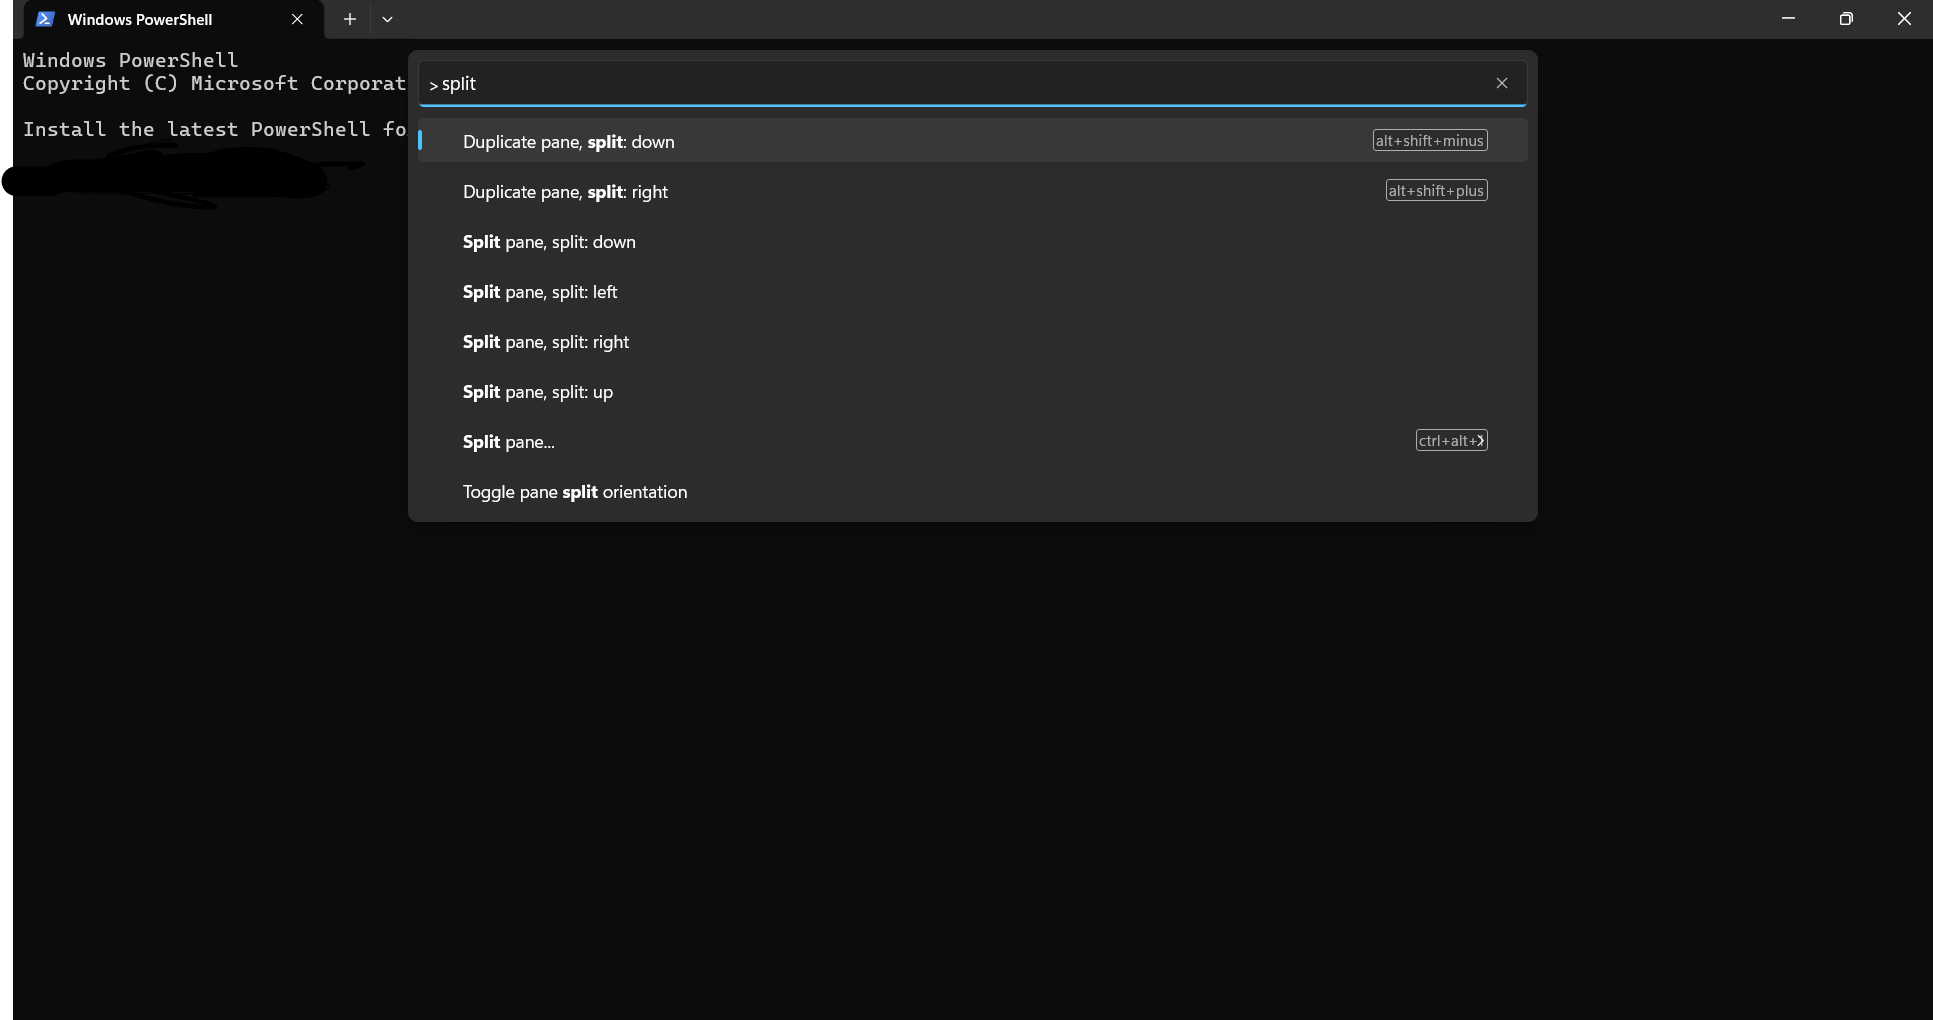Select Duplicate pane, split: right

(973, 191)
